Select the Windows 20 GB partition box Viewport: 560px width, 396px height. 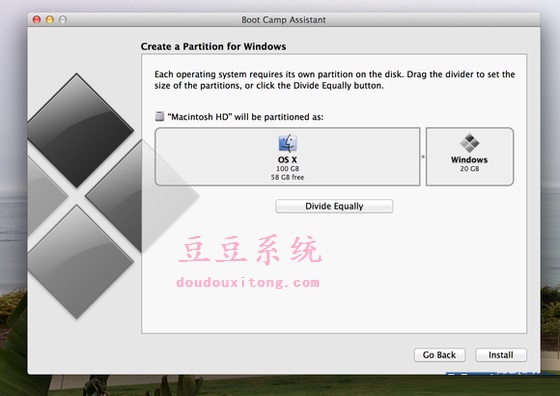point(470,156)
